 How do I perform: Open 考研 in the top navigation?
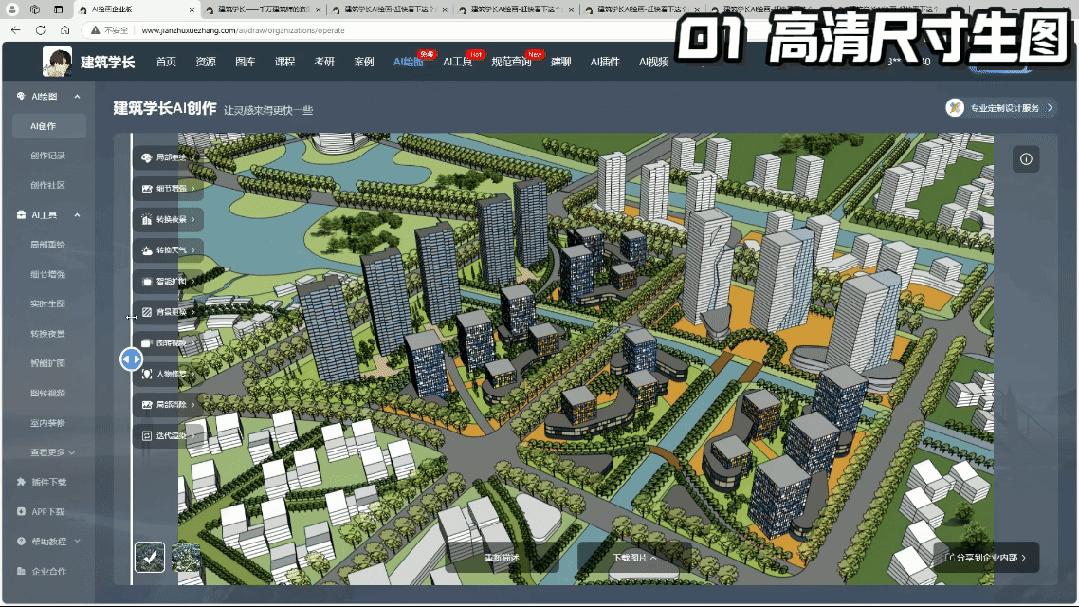click(325, 62)
